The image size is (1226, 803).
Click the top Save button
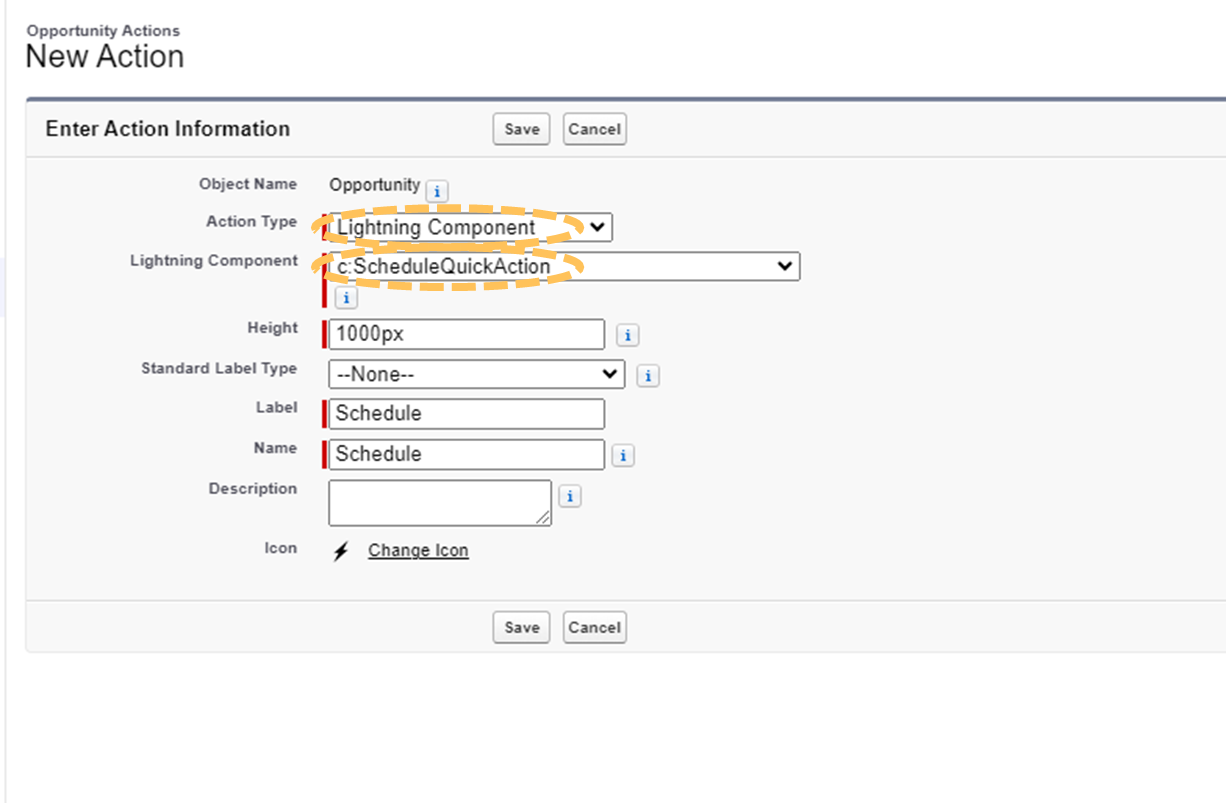tap(521, 129)
